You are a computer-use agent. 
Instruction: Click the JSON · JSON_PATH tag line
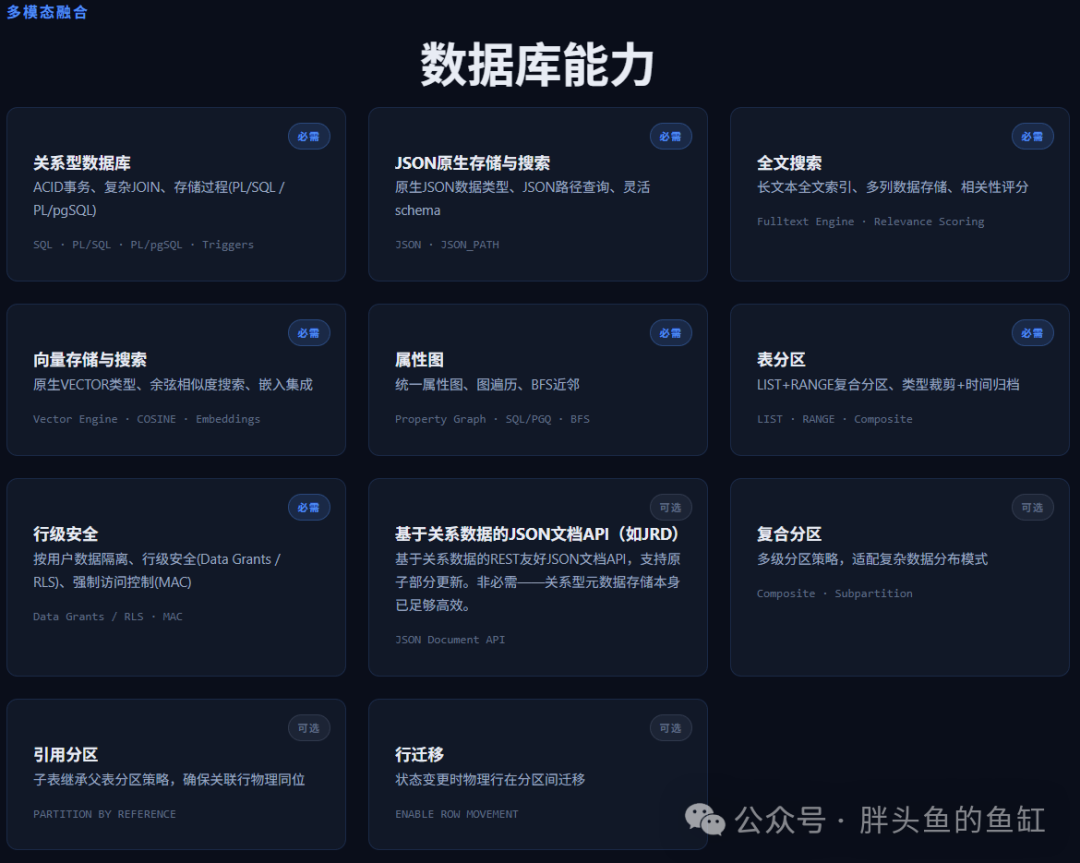click(447, 245)
